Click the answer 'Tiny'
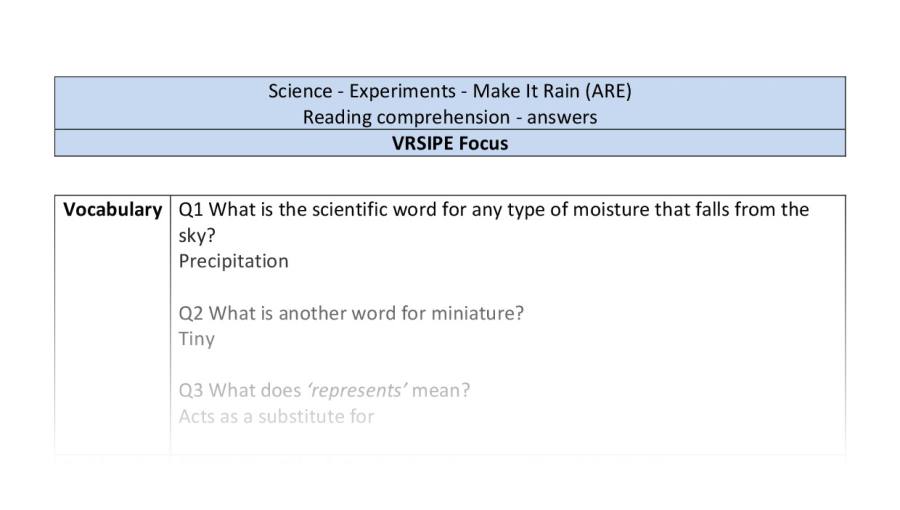The height and width of the screenshot is (510, 900). tap(196, 339)
